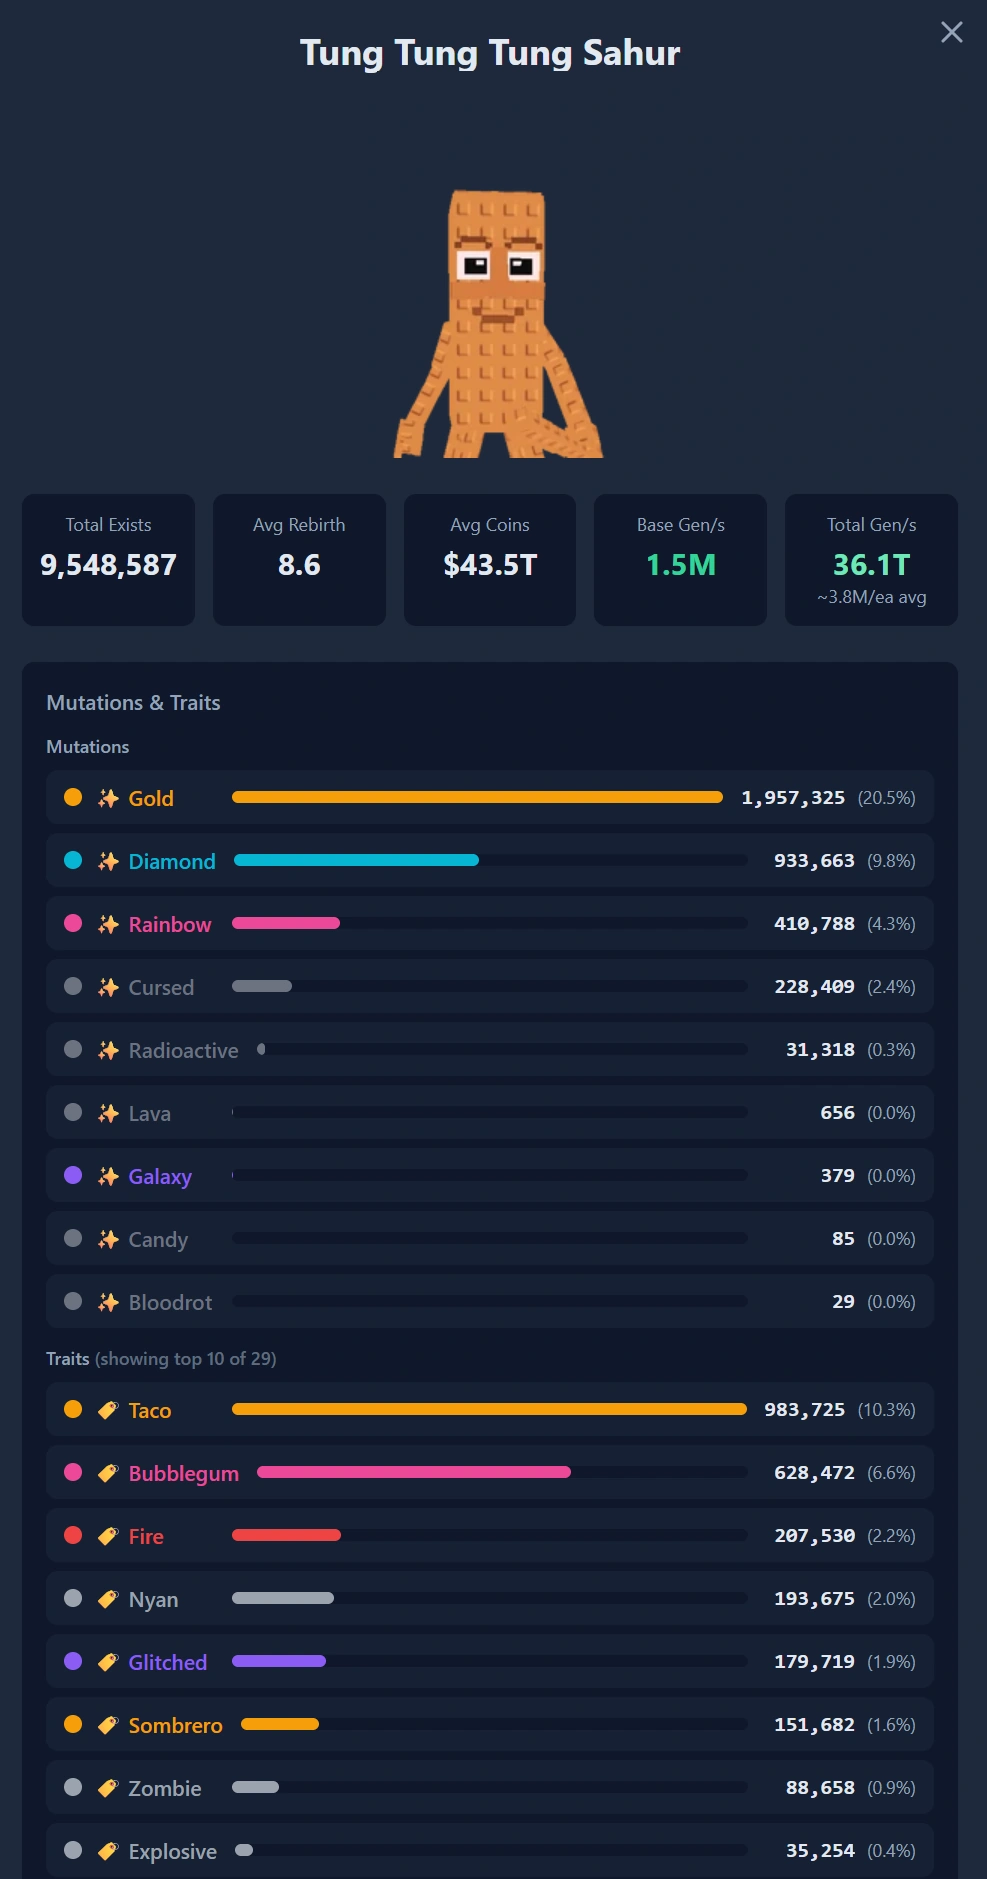Click the sparkle icon beside Candy

click(x=108, y=1239)
